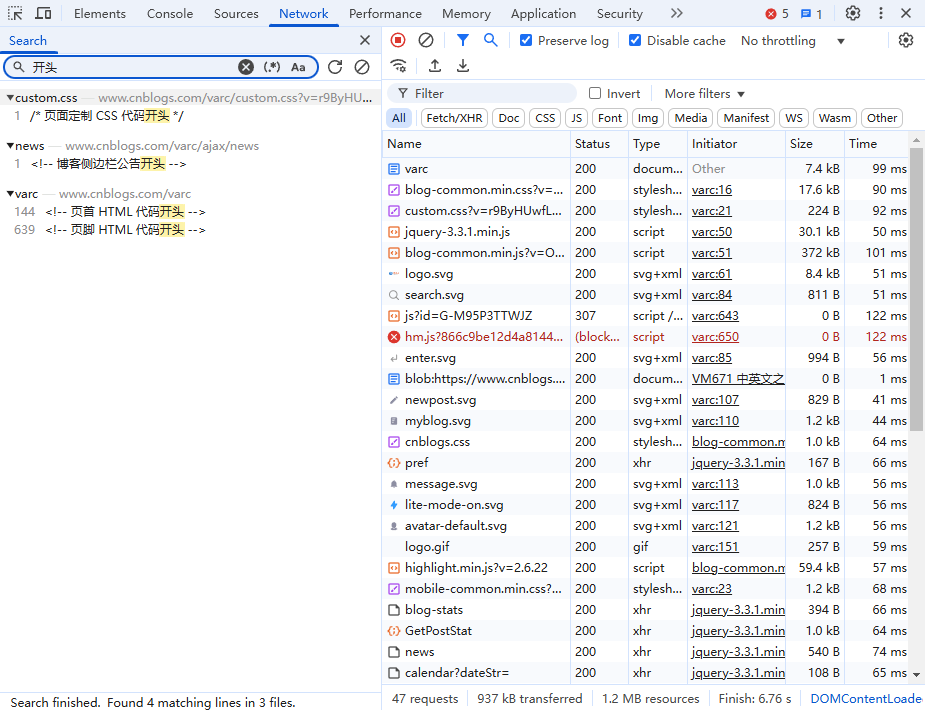The image size is (925, 710).
Task: Open the Application tab
Action: tap(543, 14)
